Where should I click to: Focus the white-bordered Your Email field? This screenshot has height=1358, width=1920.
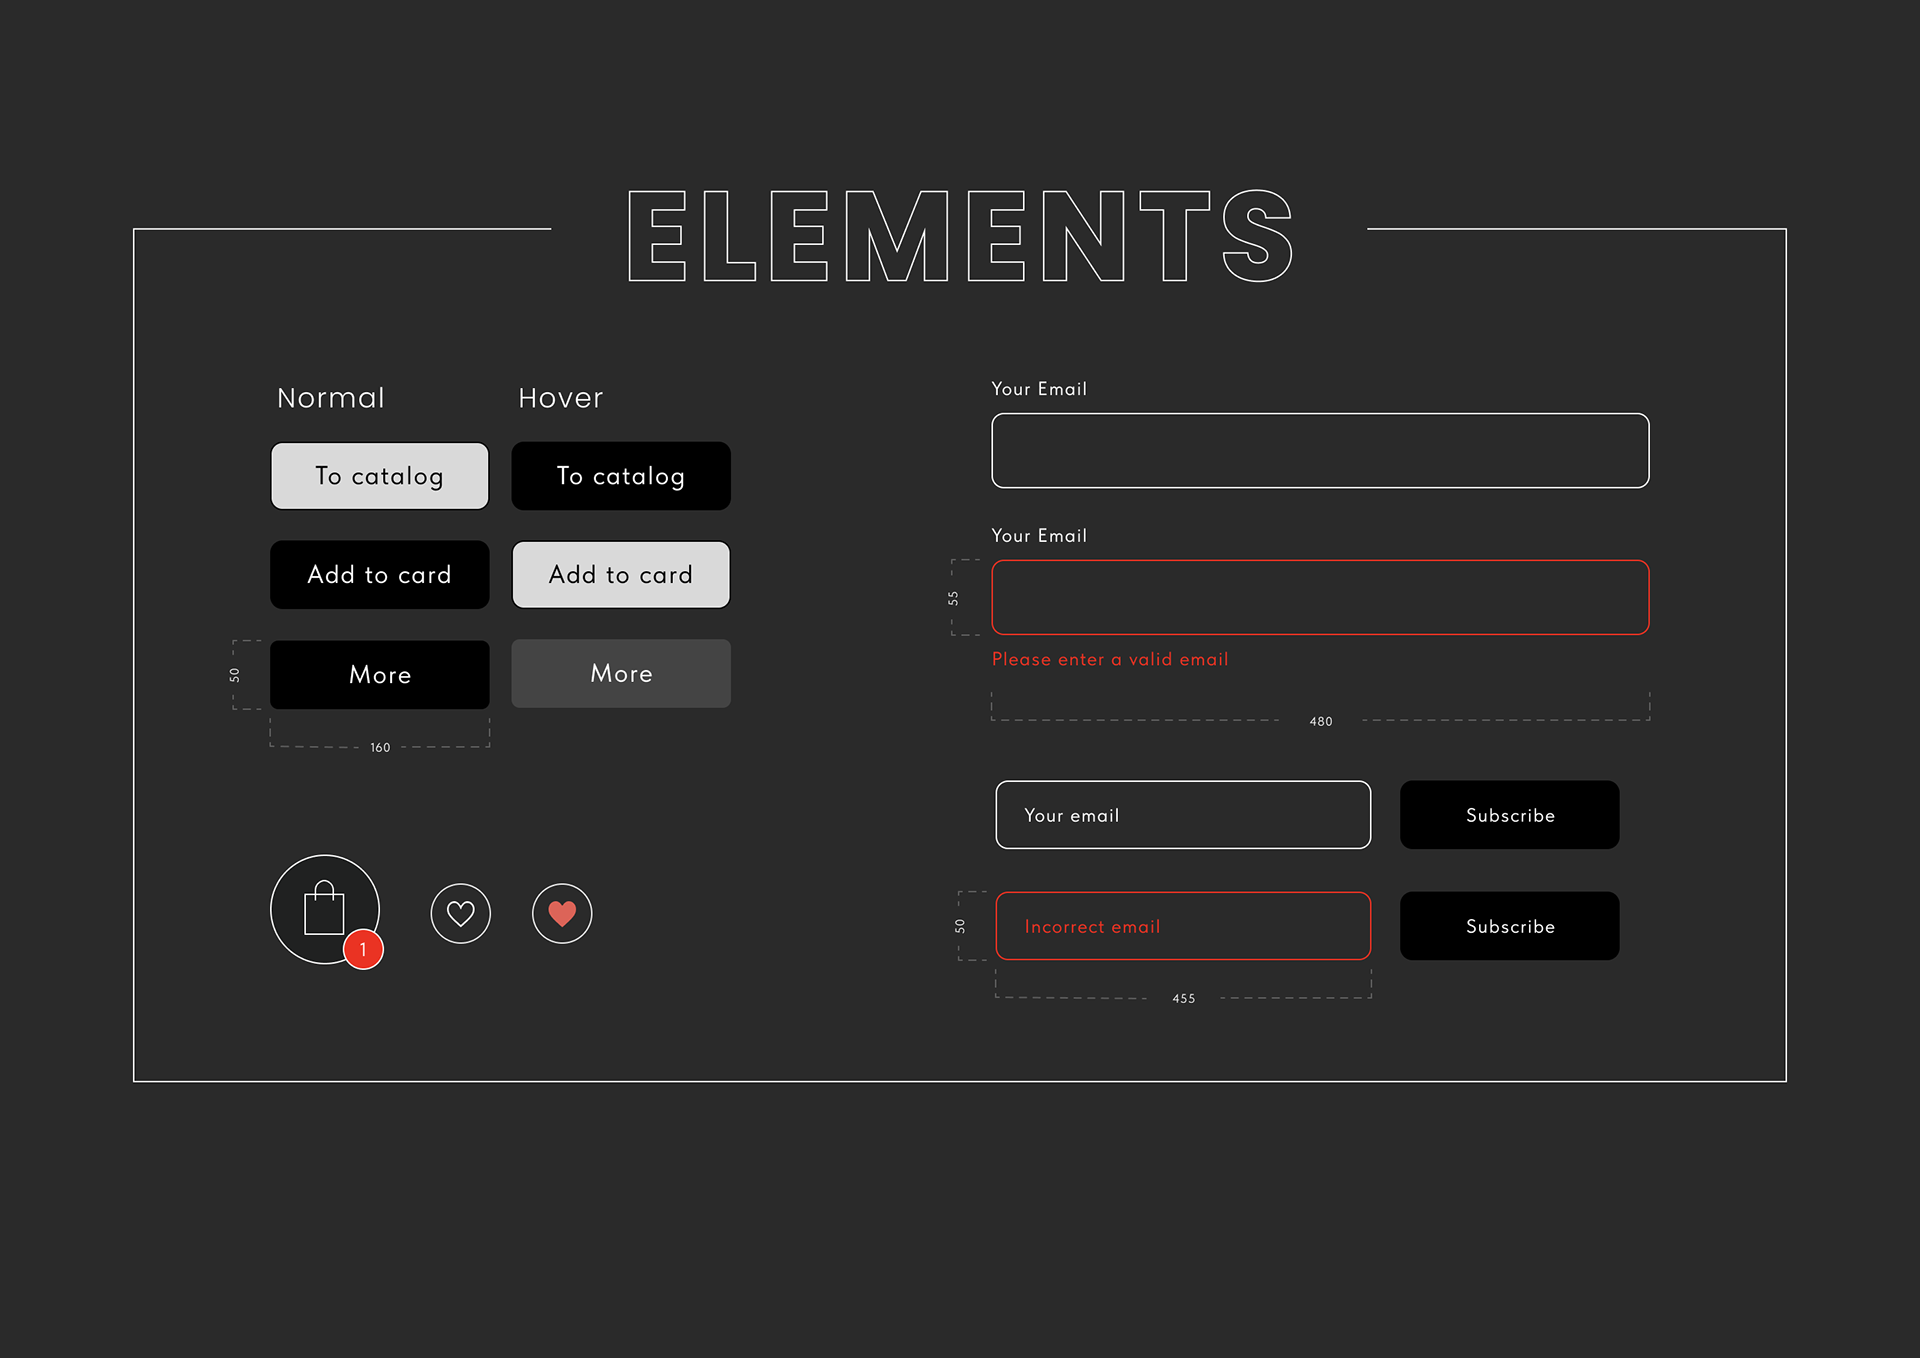[1320, 451]
